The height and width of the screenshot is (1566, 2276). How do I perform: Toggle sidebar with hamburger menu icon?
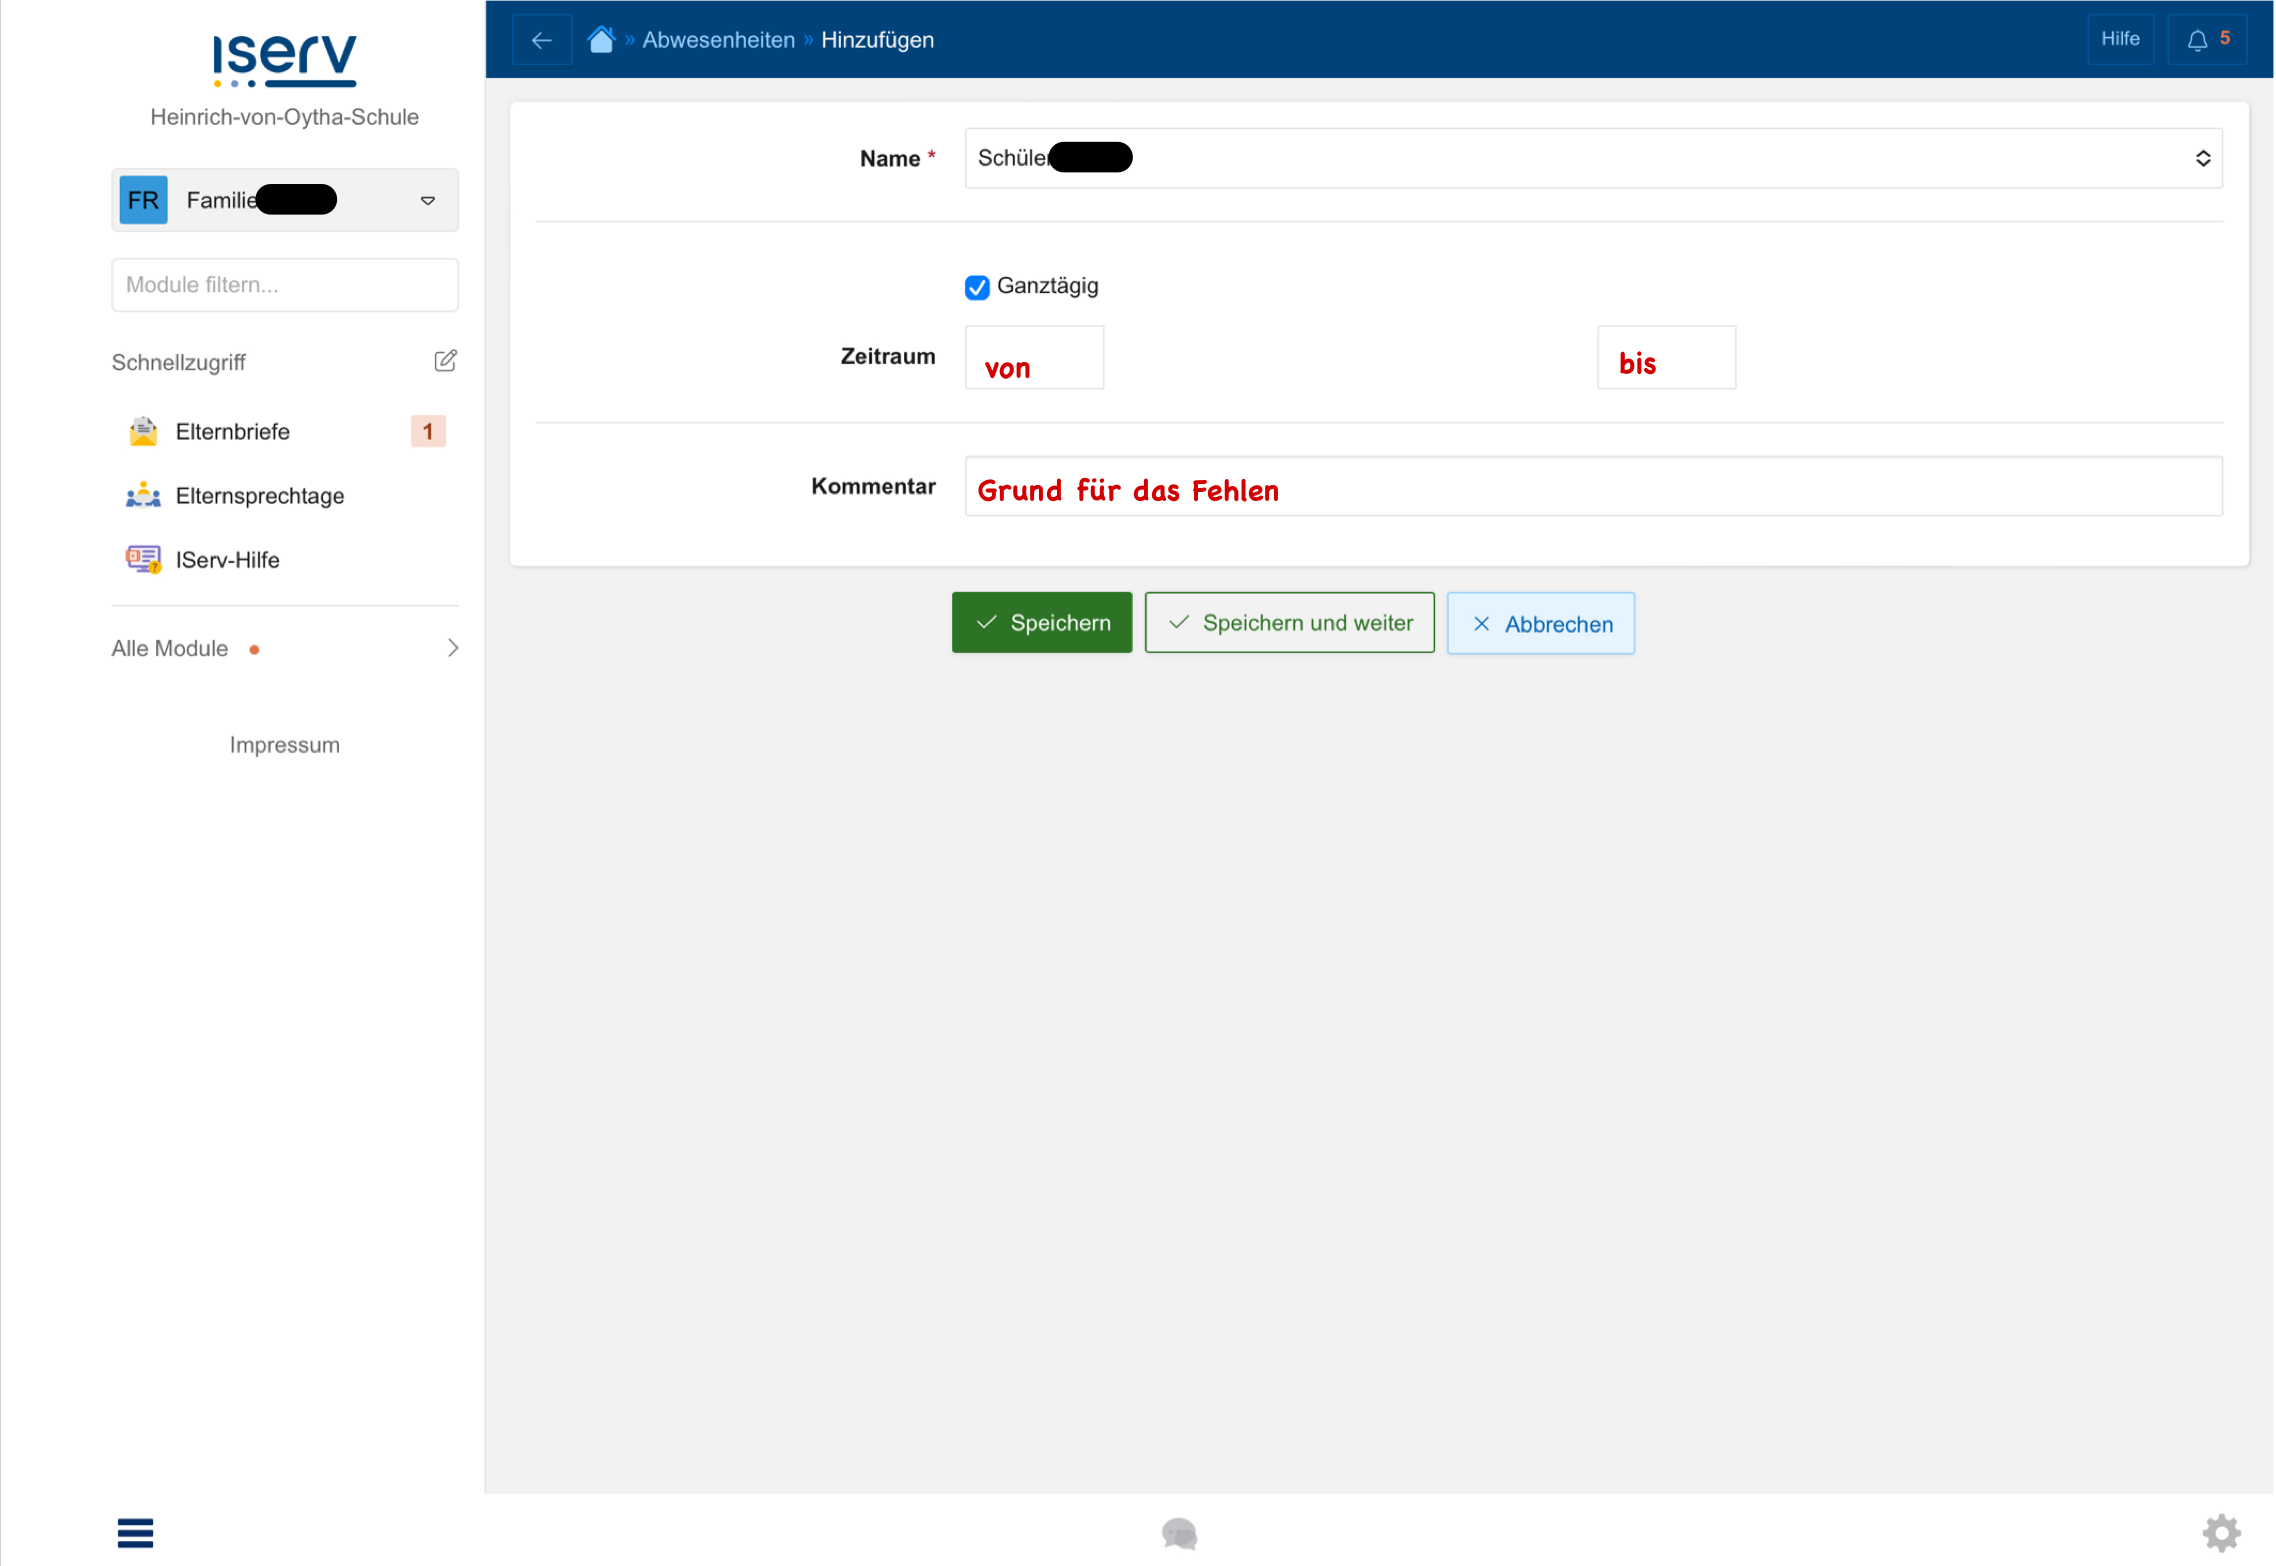135,1533
